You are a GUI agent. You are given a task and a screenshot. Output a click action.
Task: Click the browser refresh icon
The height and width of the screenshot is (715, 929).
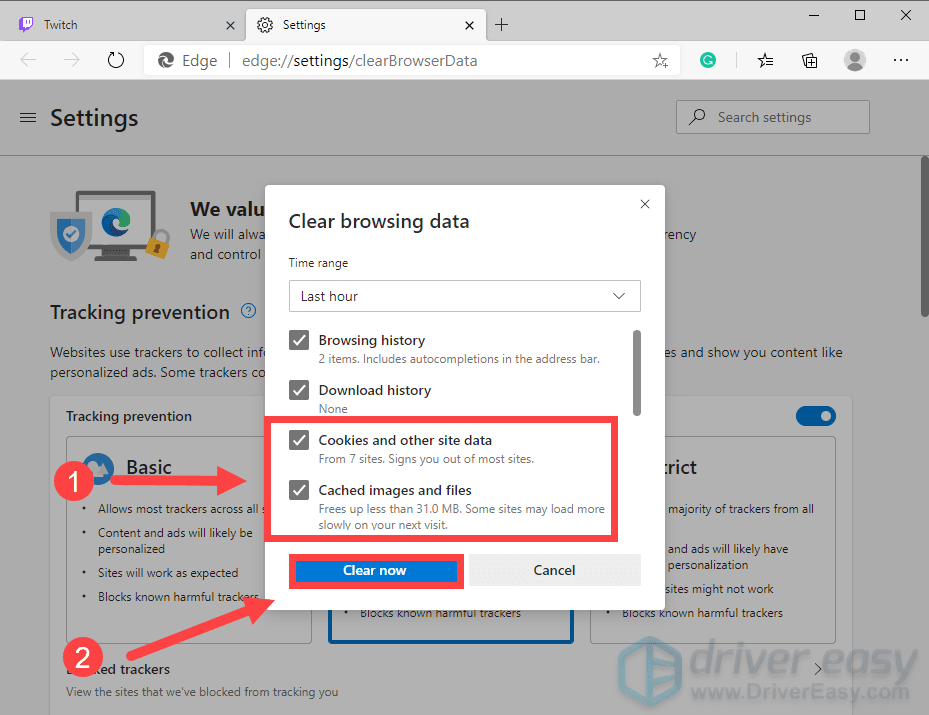[x=116, y=60]
